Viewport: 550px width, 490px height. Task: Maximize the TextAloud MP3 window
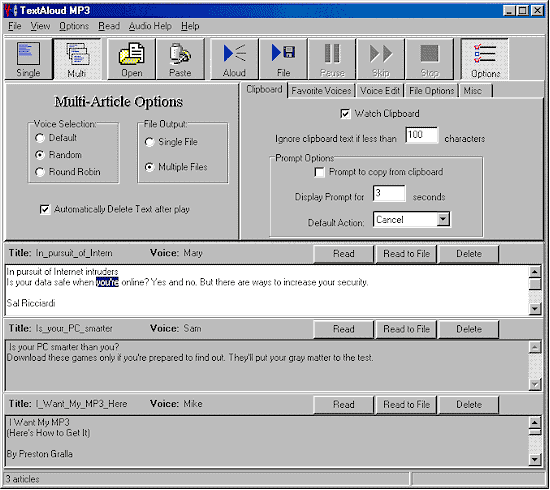point(523,11)
